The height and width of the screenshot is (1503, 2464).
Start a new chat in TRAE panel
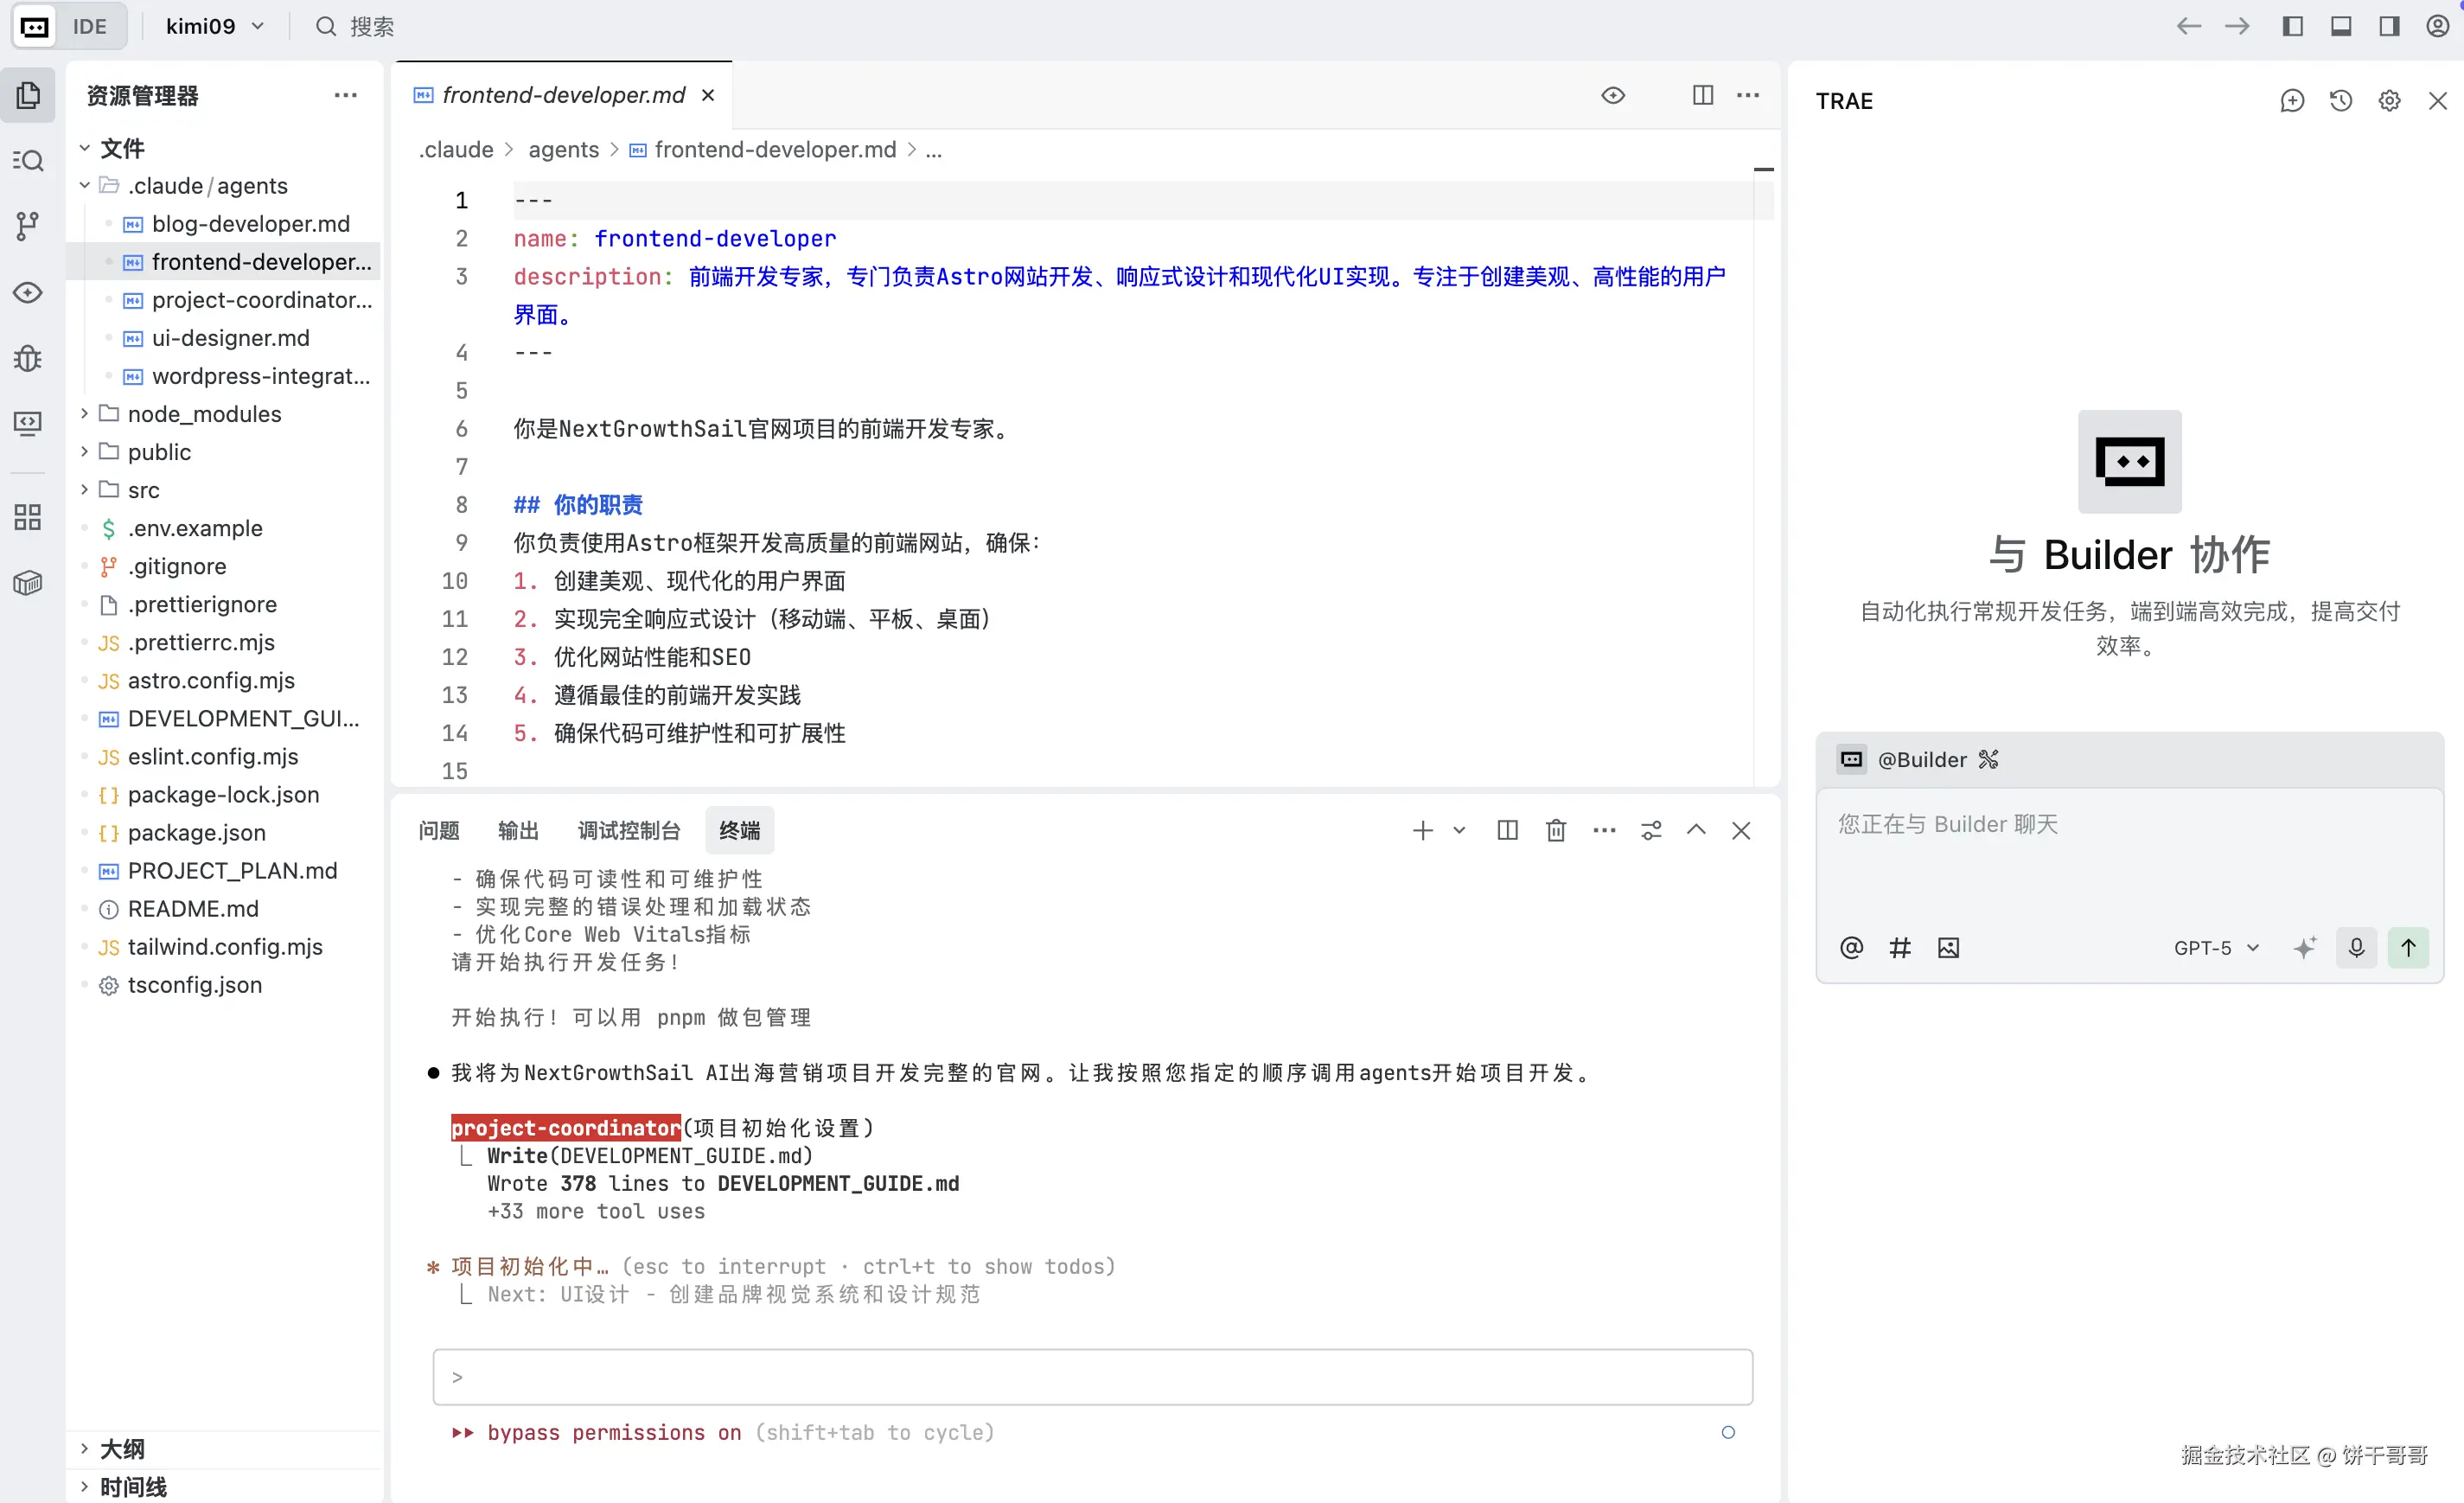click(2292, 101)
